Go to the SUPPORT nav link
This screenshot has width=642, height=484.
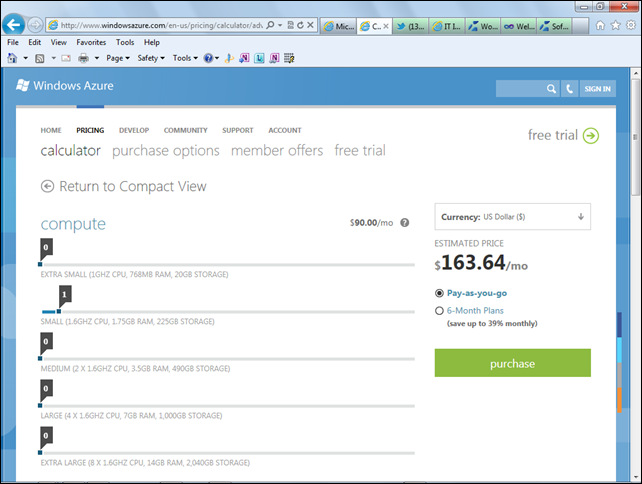237,130
